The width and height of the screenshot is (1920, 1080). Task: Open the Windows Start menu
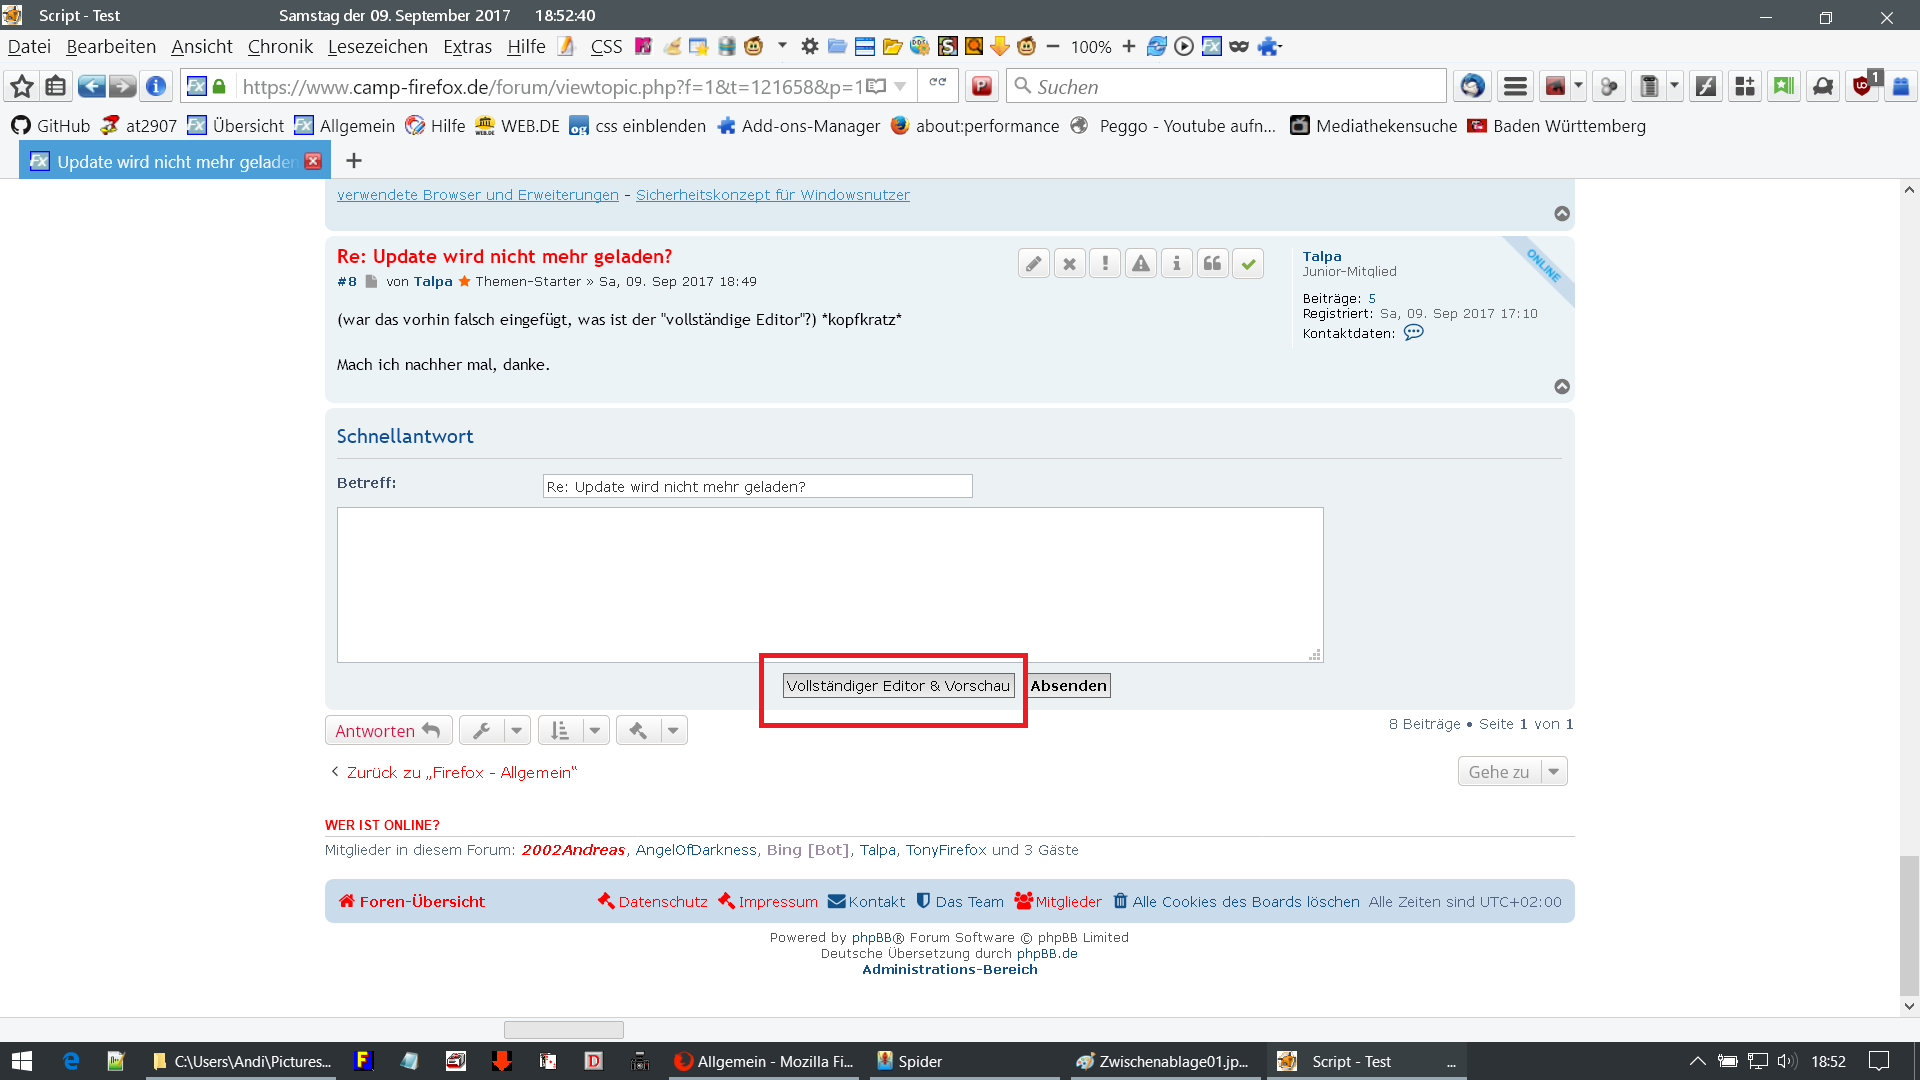[x=22, y=1061]
